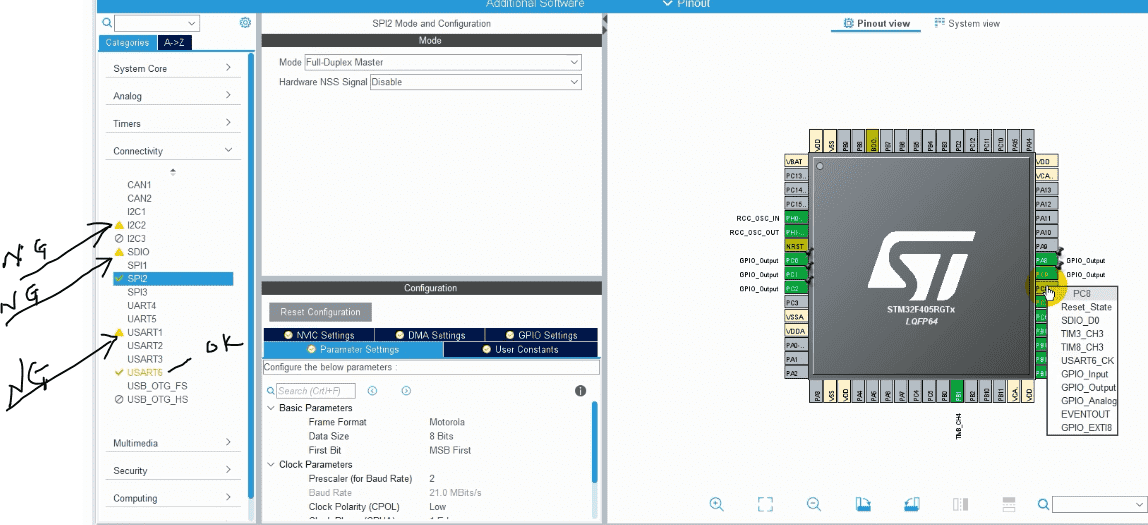Select the Parameter Settings tab
The height and width of the screenshot is (525, 1148).
pyautogui.click(x=353, y=349)
